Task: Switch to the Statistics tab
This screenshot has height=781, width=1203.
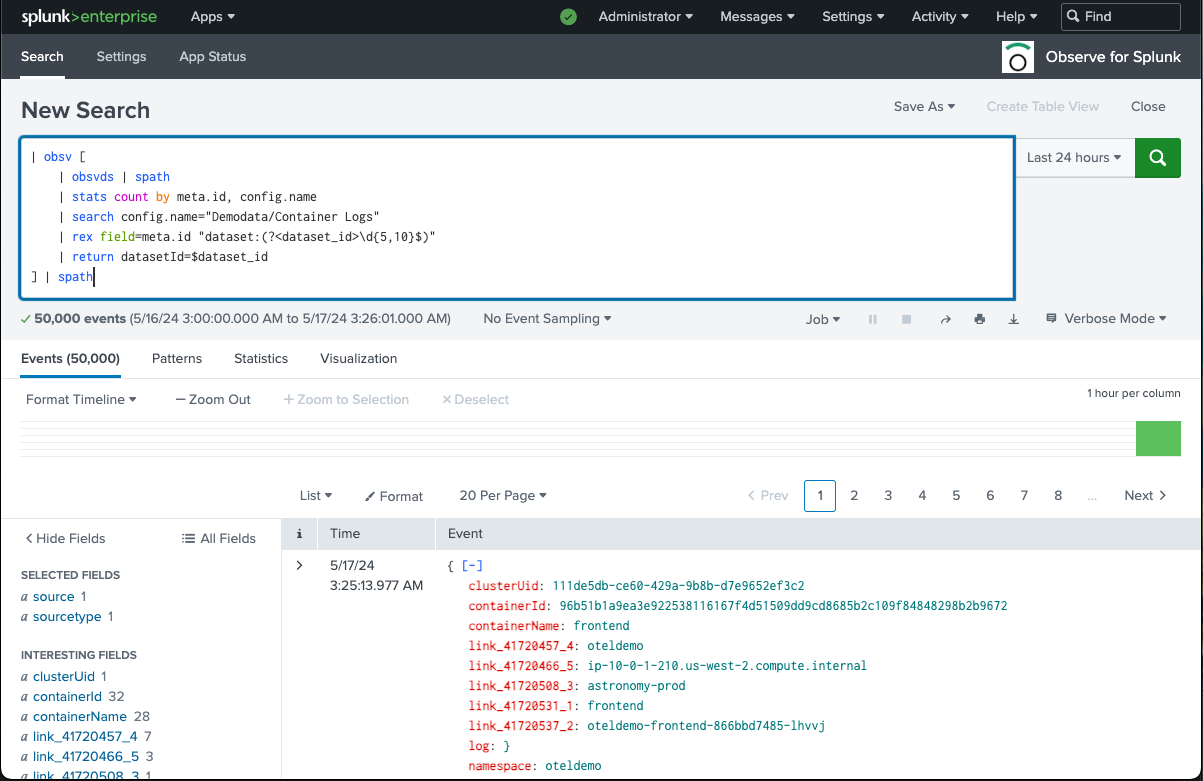Action: tap(261, 358)
